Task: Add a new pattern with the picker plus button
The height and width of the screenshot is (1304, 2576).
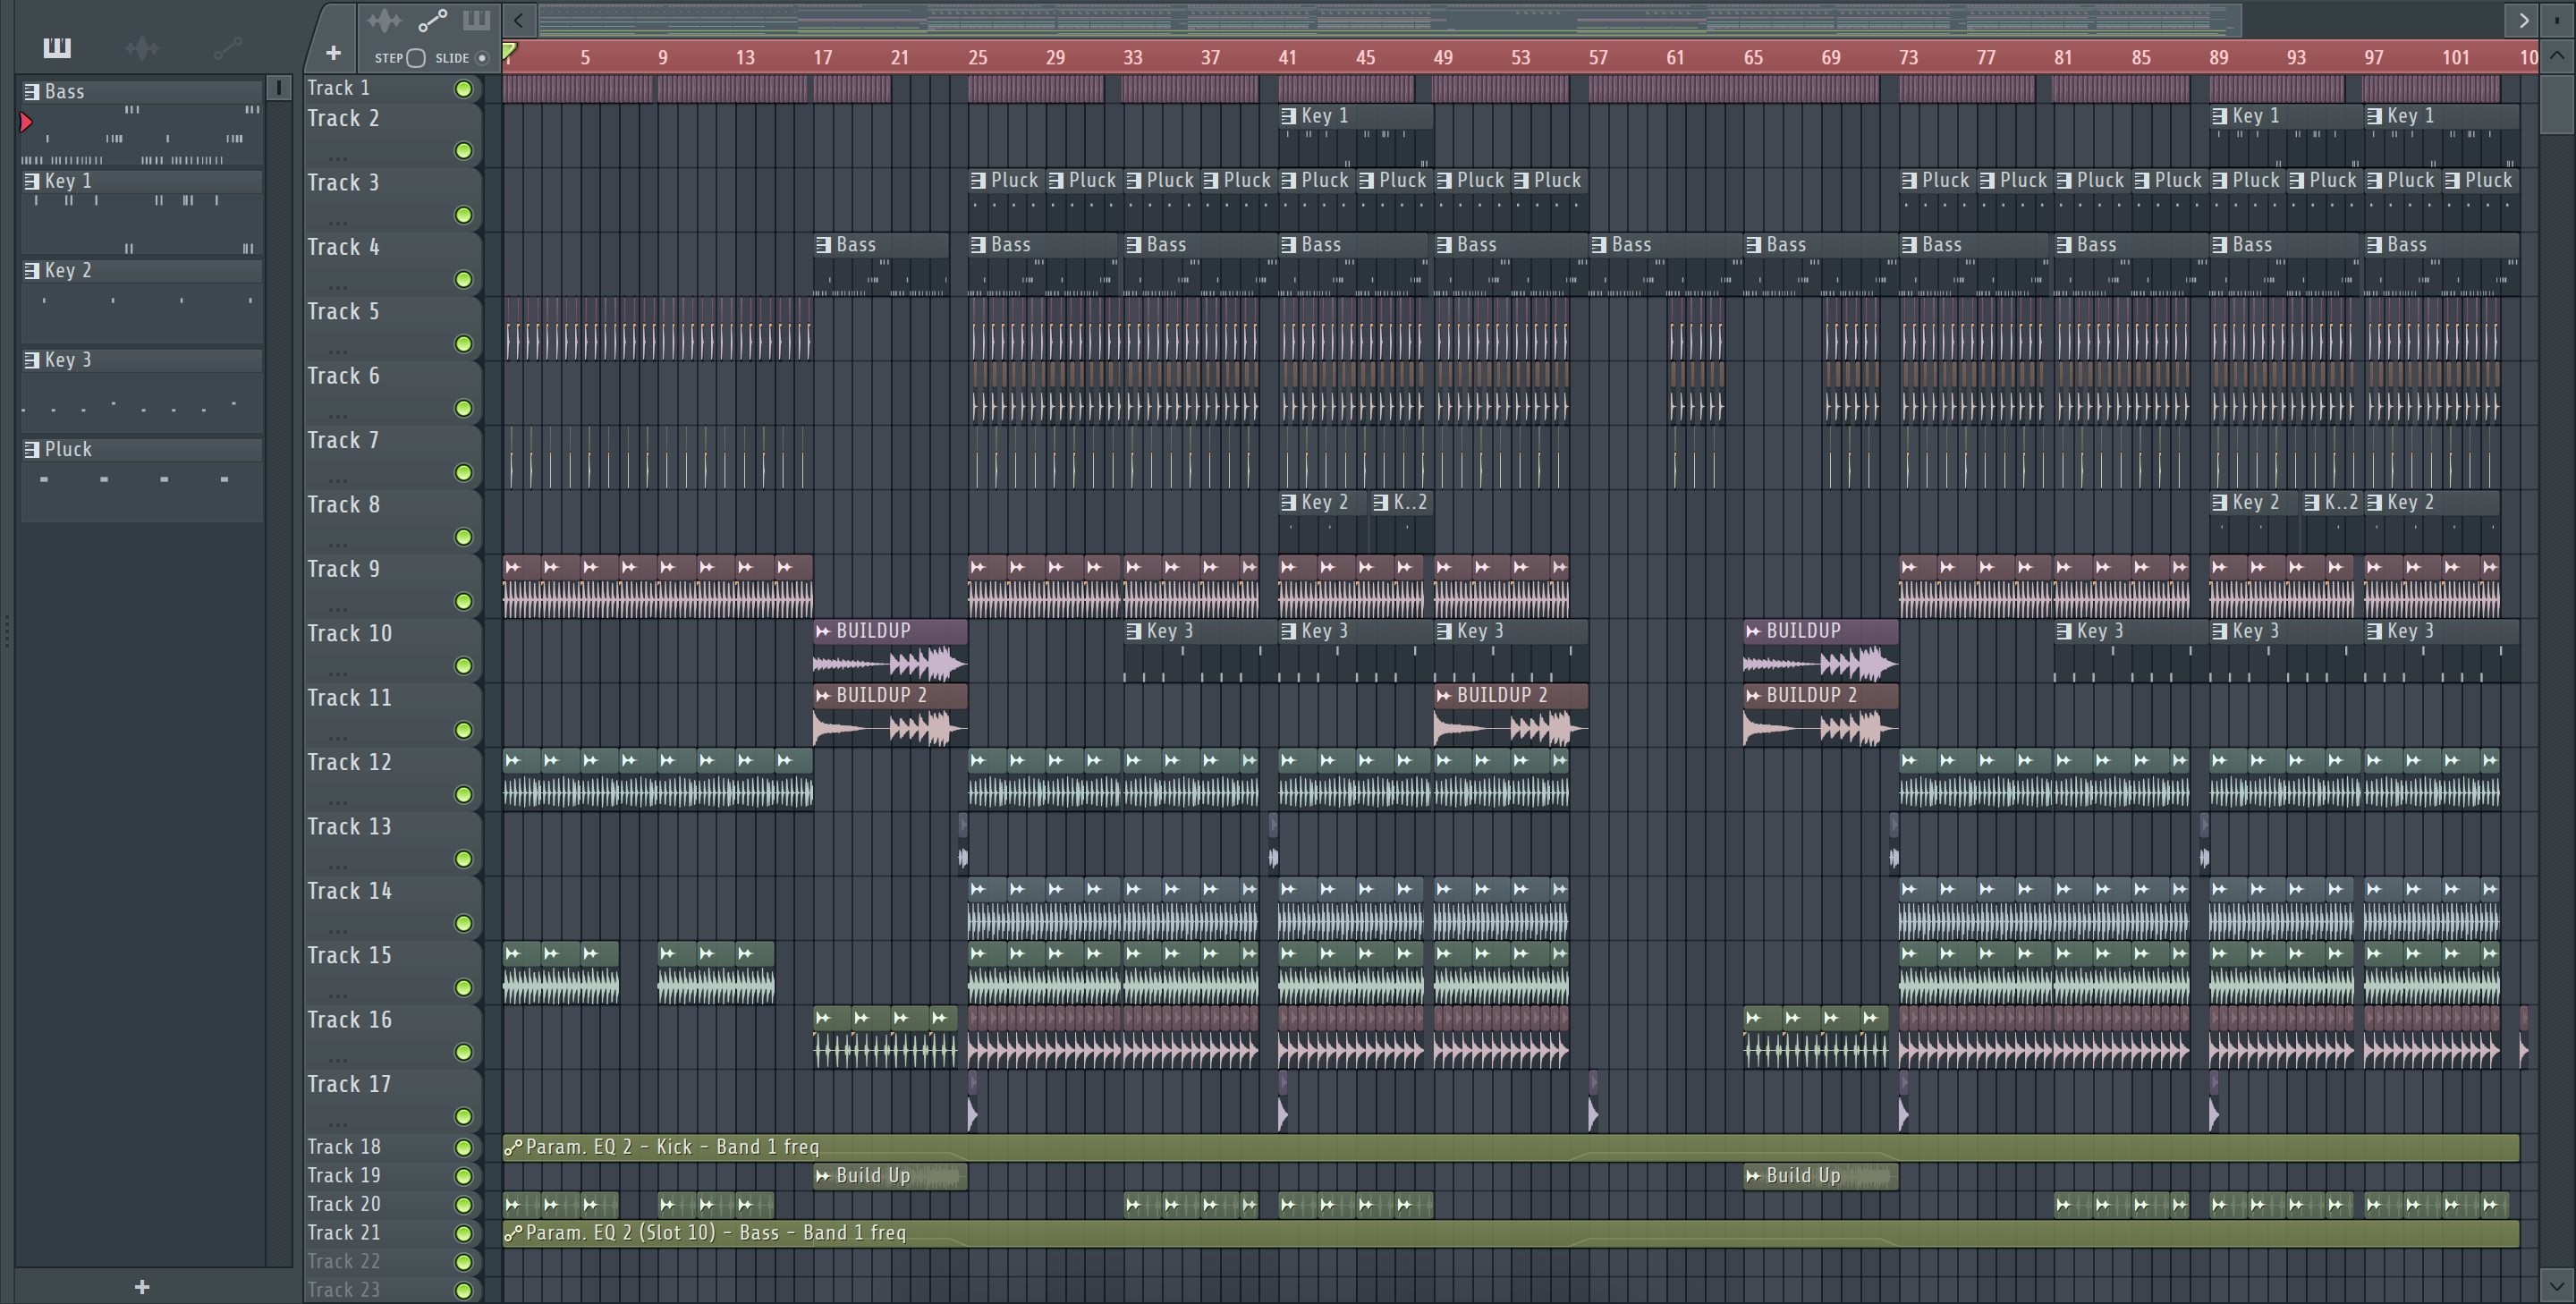Action: click(142, 1287)
